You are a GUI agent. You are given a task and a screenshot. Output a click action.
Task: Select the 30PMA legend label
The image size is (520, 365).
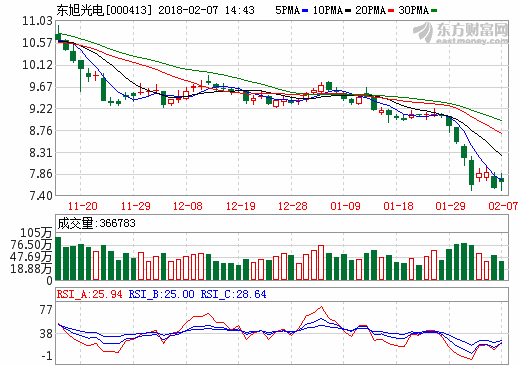[x=414, y=10]
